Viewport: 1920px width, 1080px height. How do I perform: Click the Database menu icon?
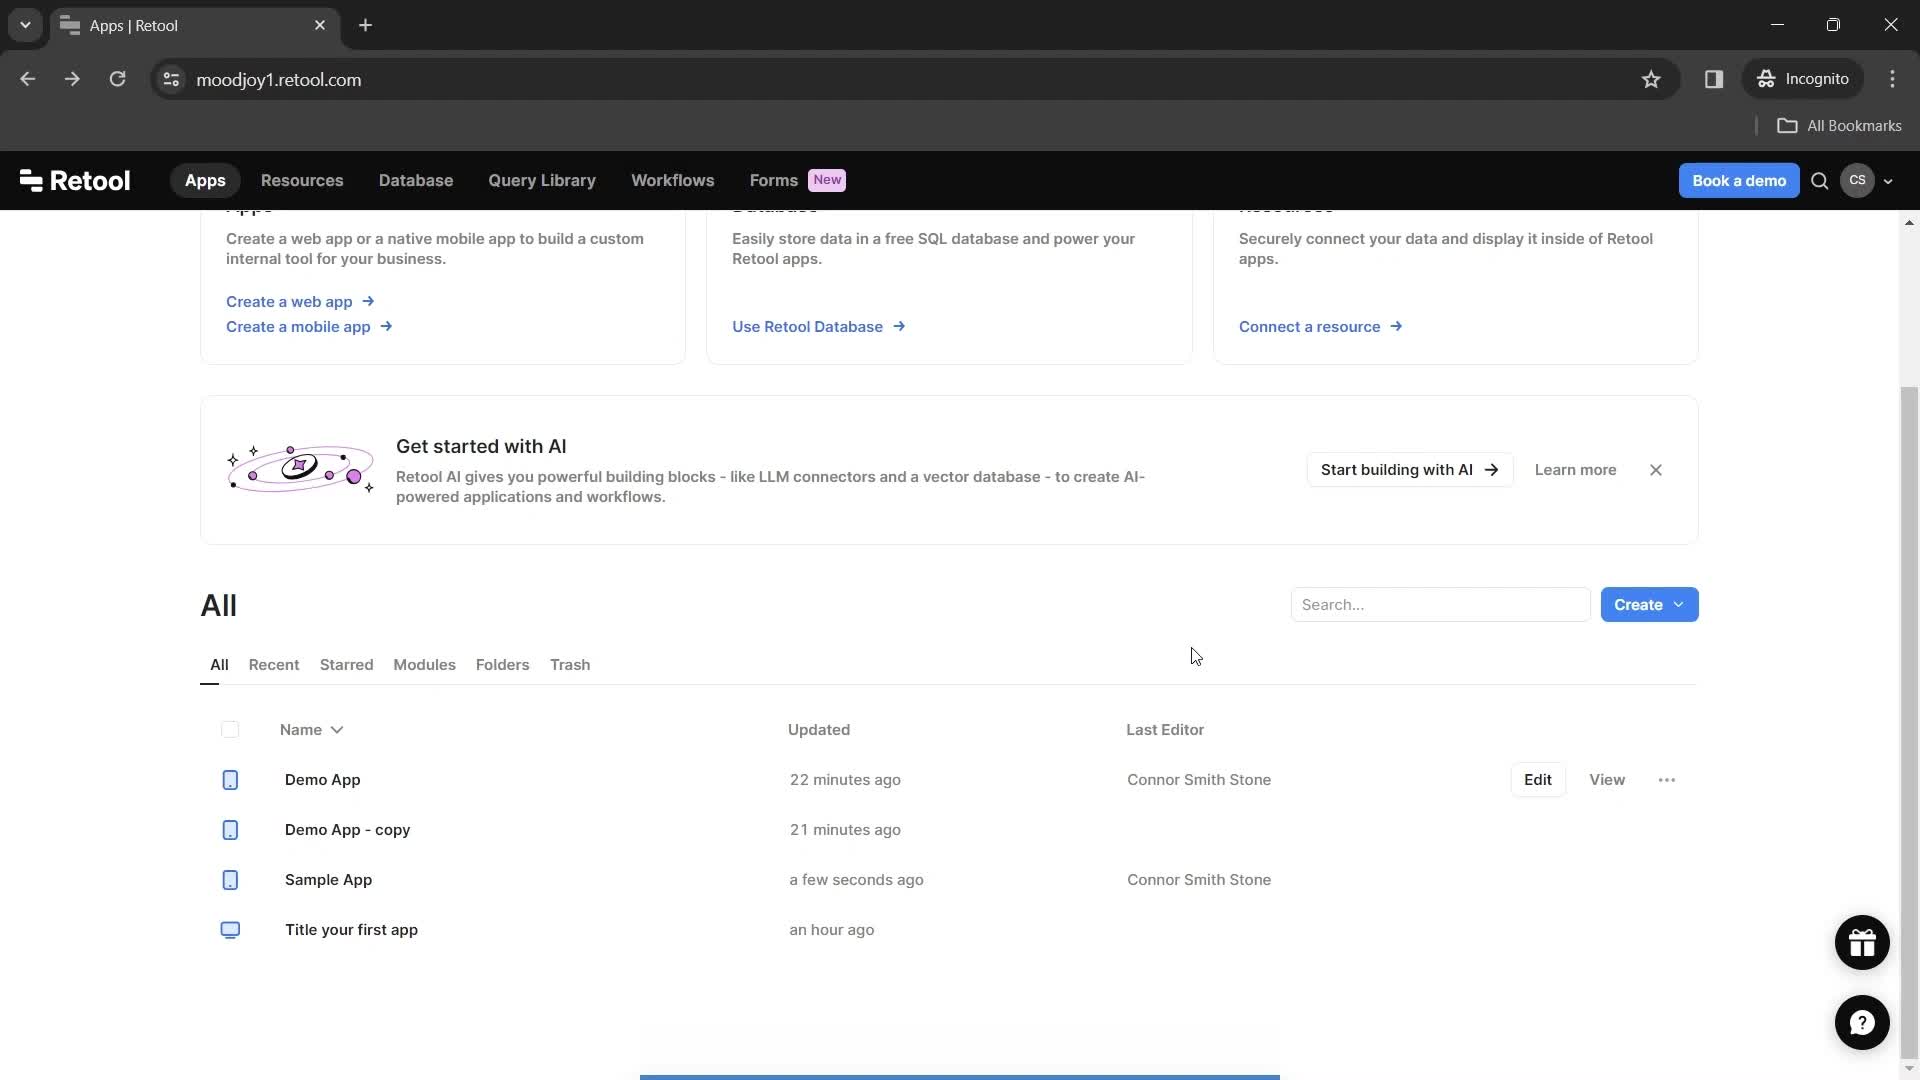(415, 179)
